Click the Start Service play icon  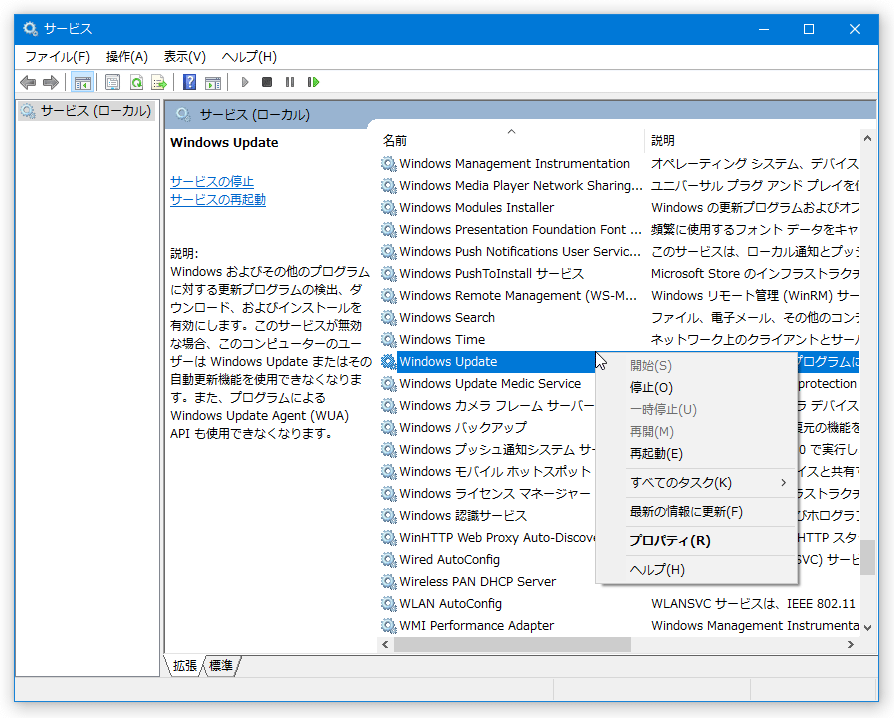[245, 83]
